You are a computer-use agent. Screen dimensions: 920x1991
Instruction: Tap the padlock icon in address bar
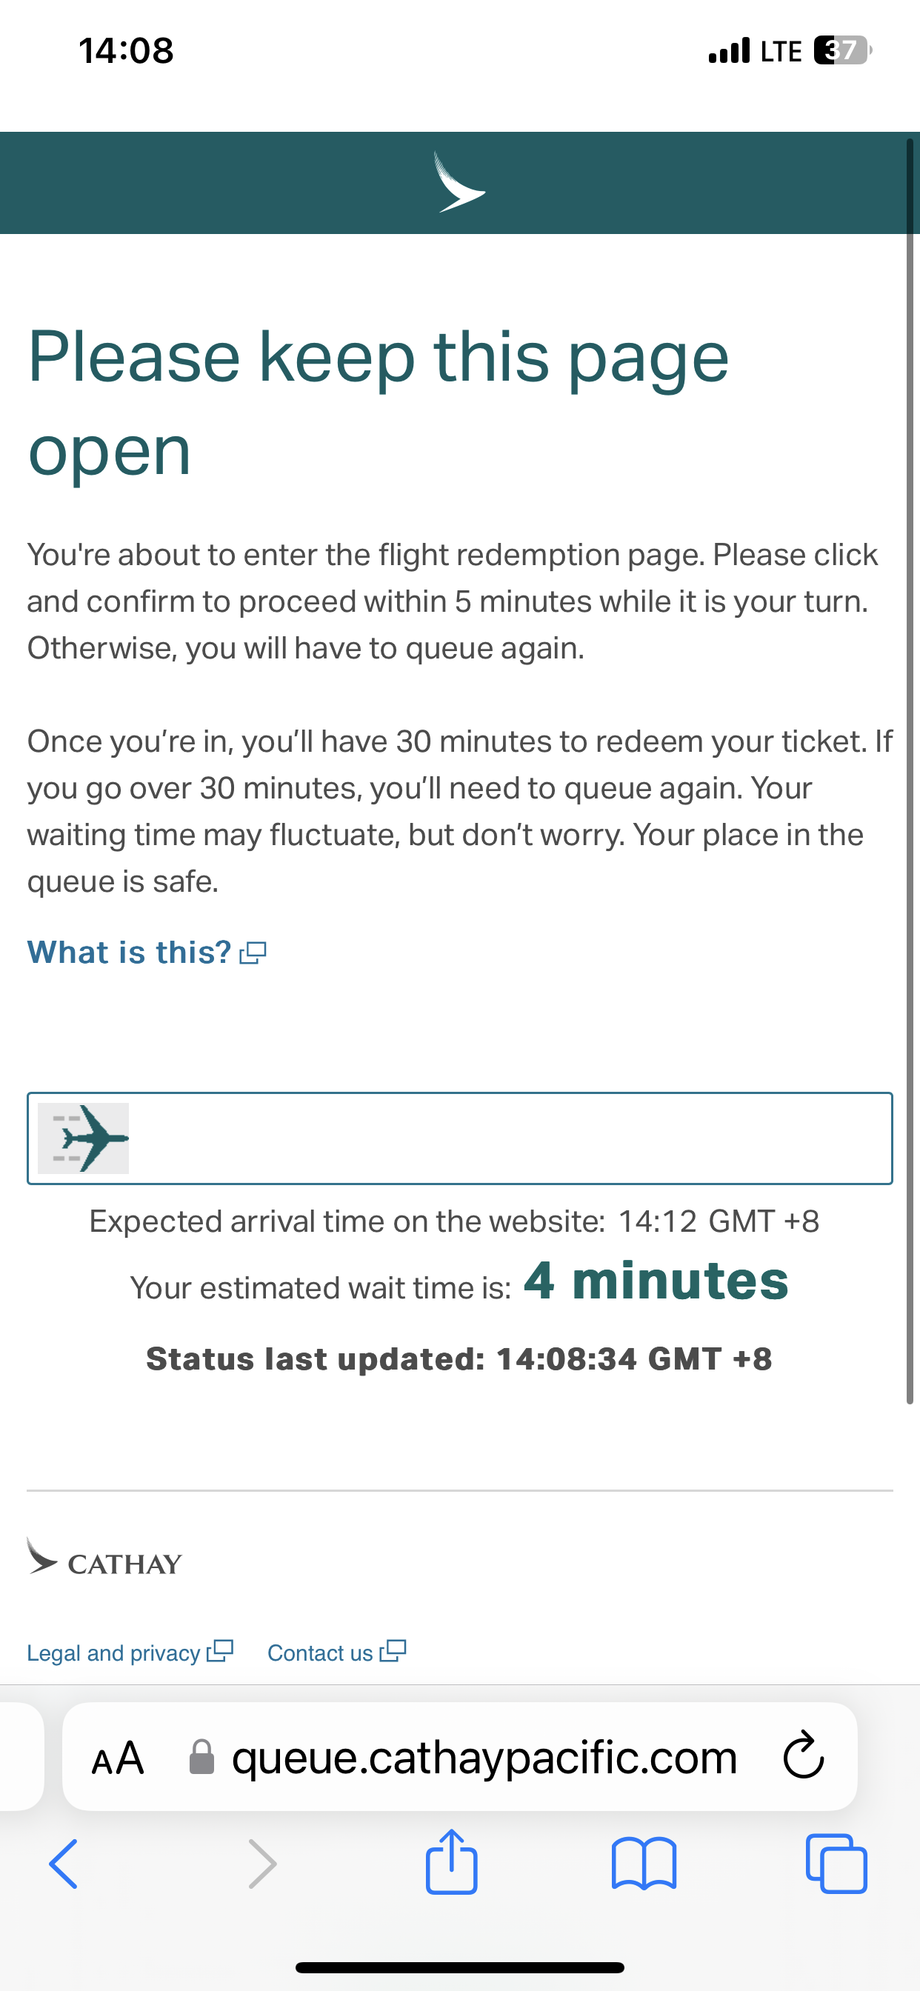point(202,1757)
